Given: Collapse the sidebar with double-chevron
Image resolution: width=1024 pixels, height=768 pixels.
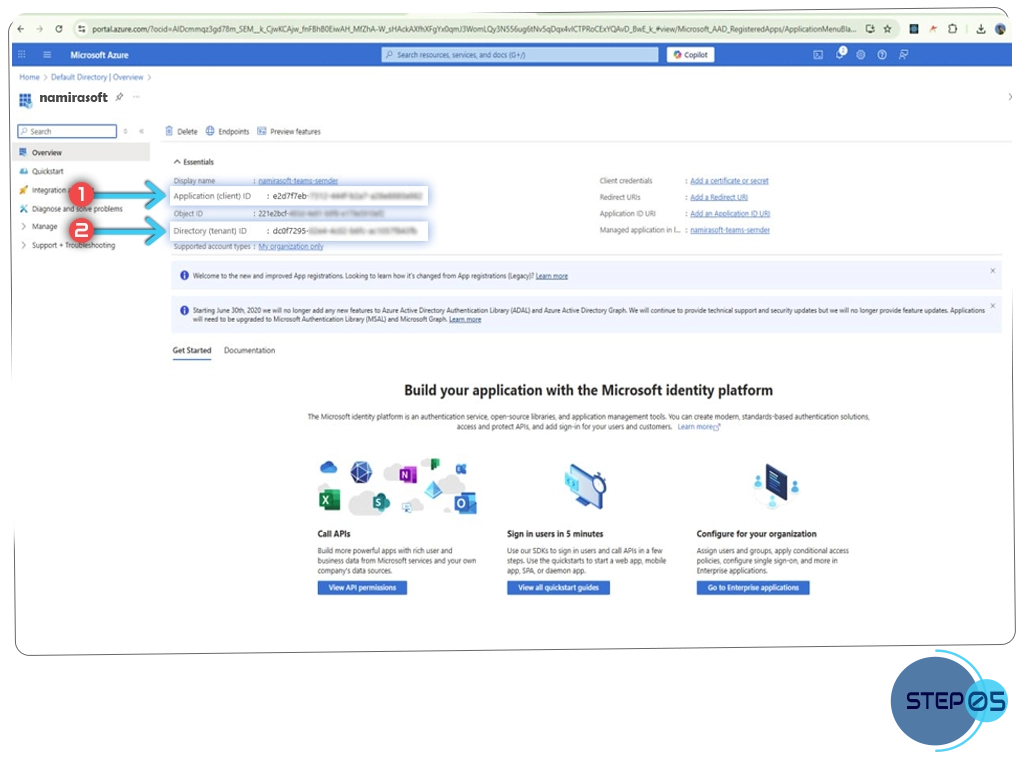Looking at the screenshot, I should (x=141, y=131).
